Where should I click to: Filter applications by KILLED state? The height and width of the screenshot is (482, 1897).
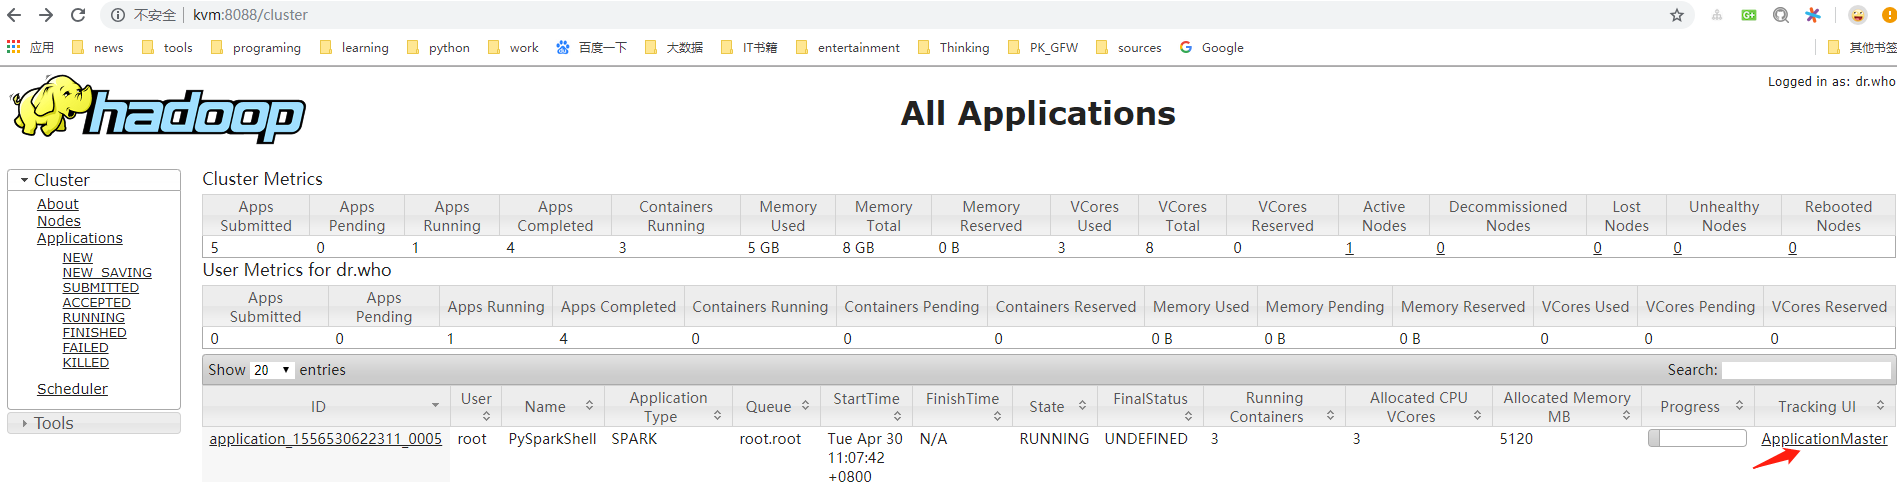[x=86, y=363]
